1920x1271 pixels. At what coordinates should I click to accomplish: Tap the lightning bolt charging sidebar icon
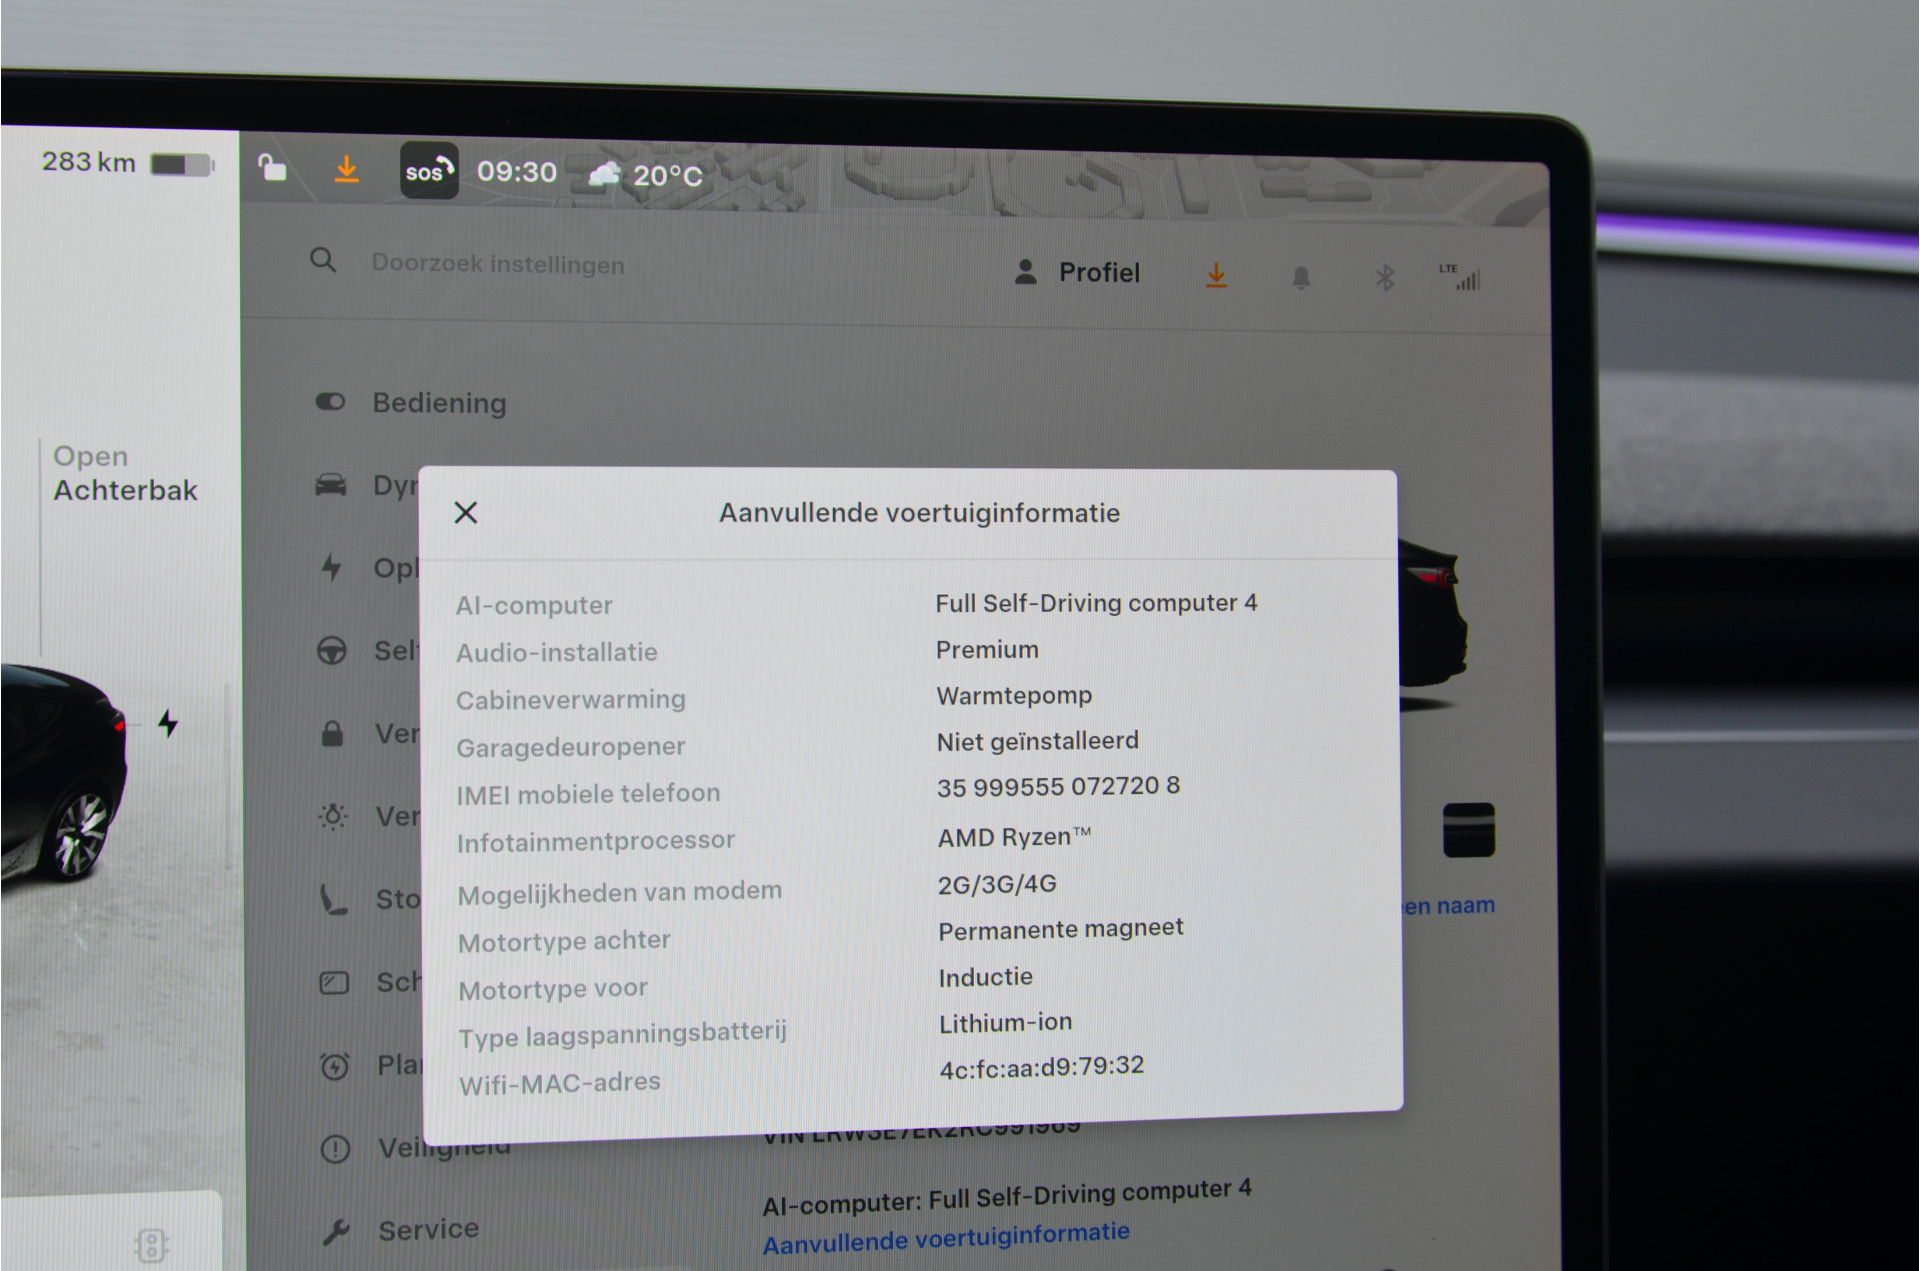click(x=331, y=568)
